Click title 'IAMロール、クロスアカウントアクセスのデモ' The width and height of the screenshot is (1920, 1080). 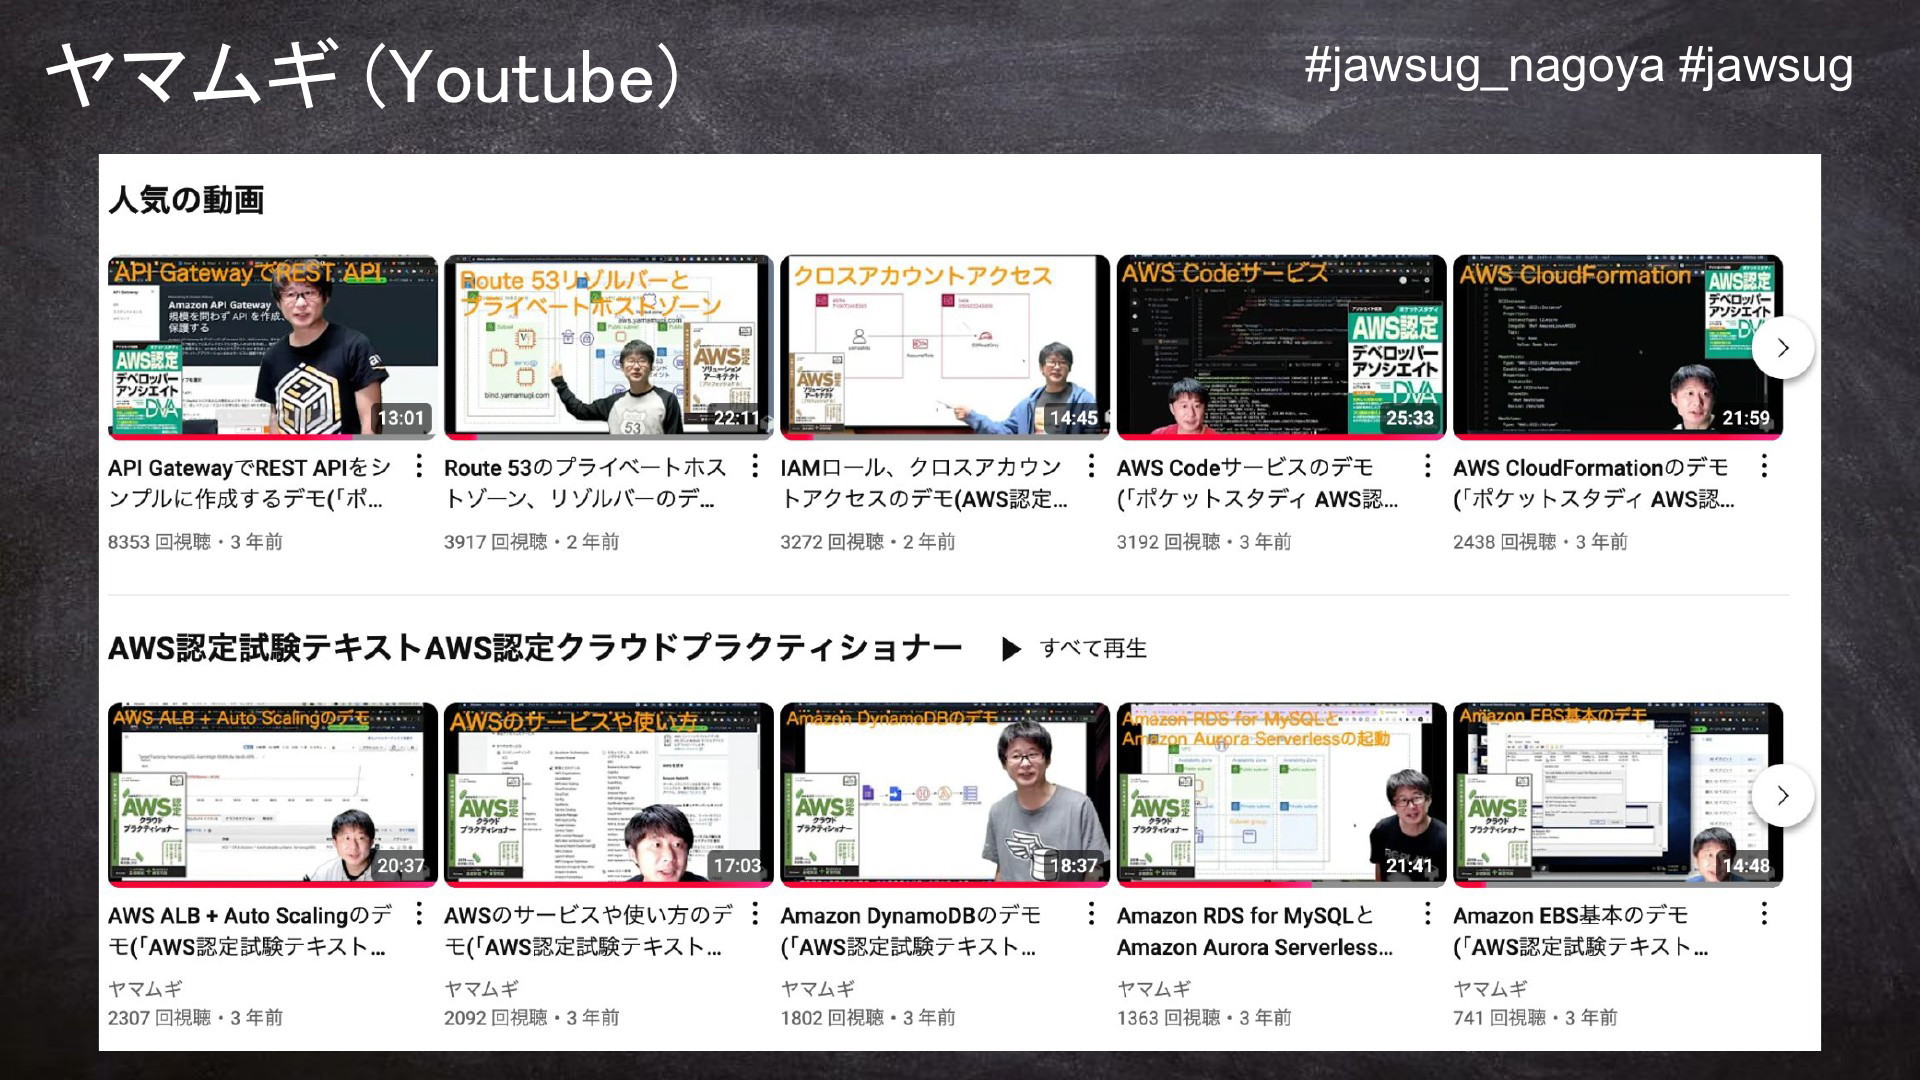click(924, 483)
